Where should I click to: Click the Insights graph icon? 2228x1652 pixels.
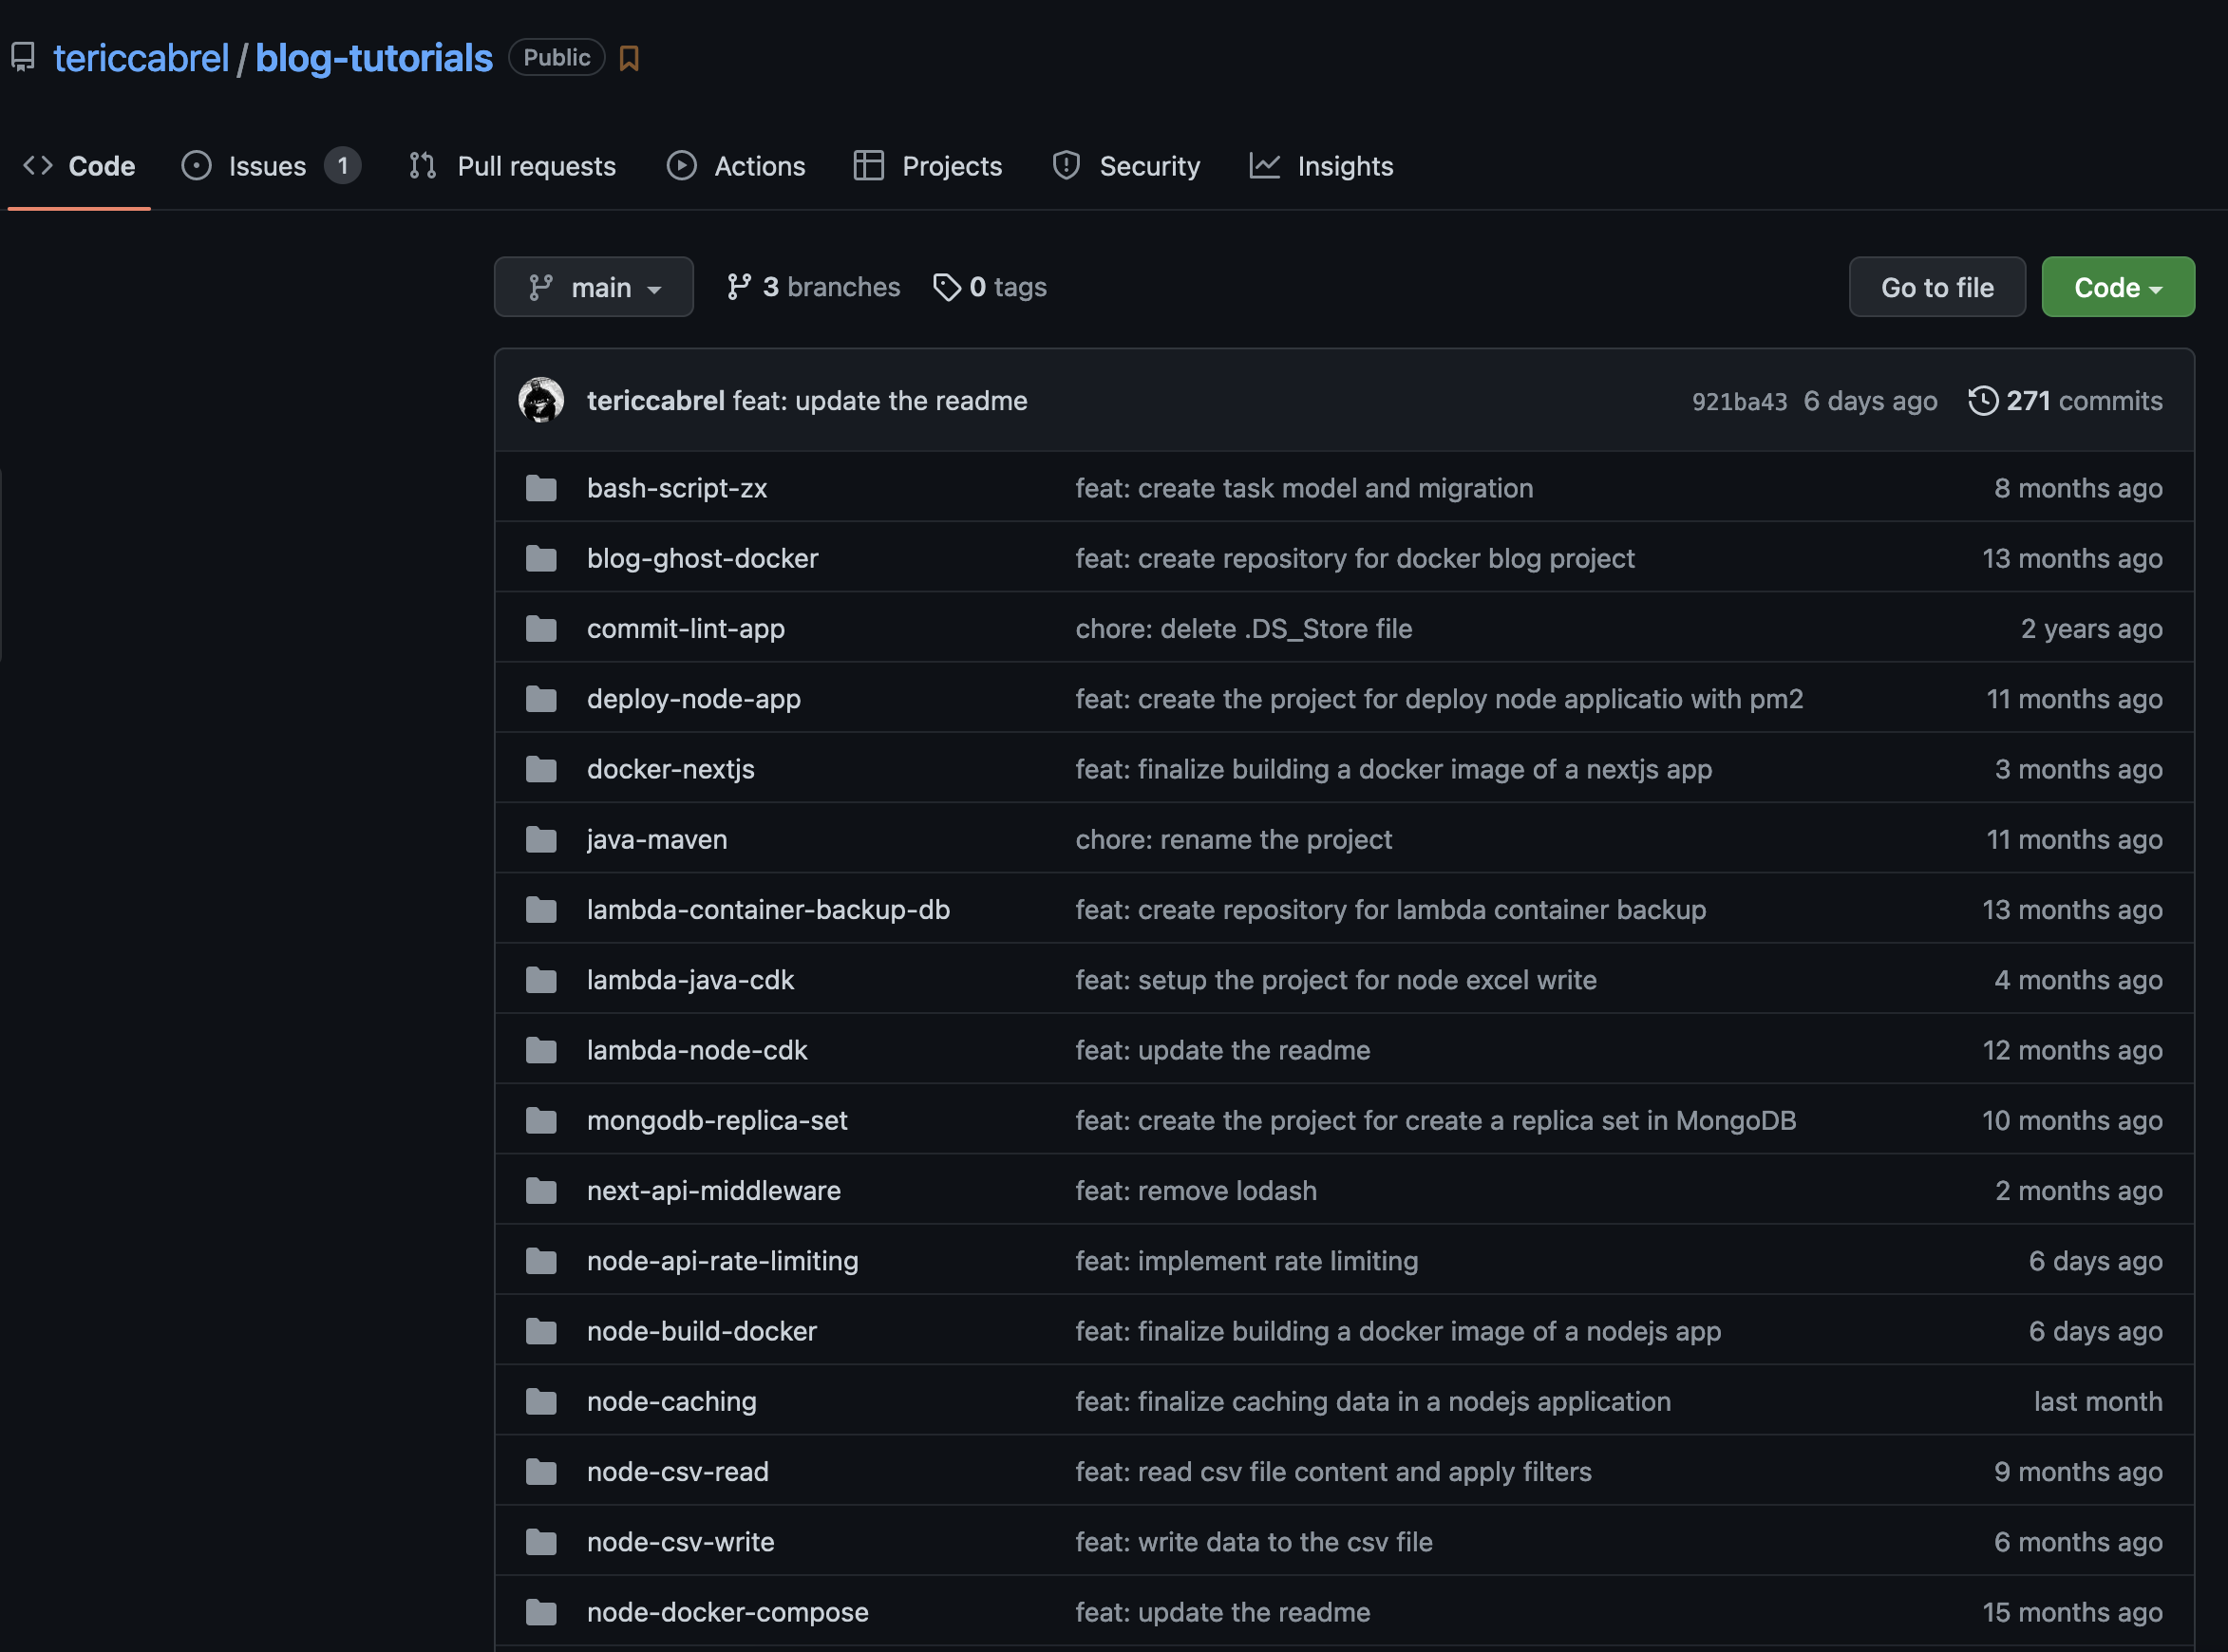1265,166
